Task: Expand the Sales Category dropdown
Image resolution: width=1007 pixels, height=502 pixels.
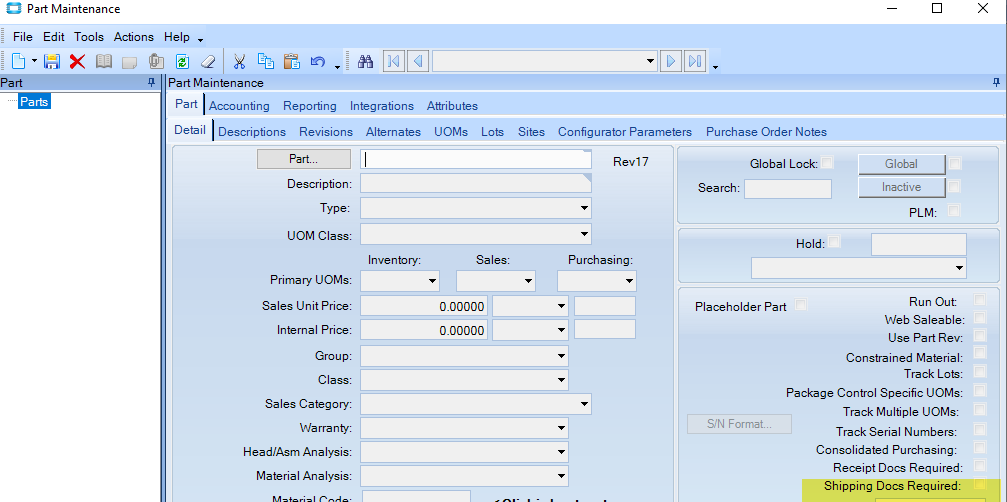Action: 583,404
